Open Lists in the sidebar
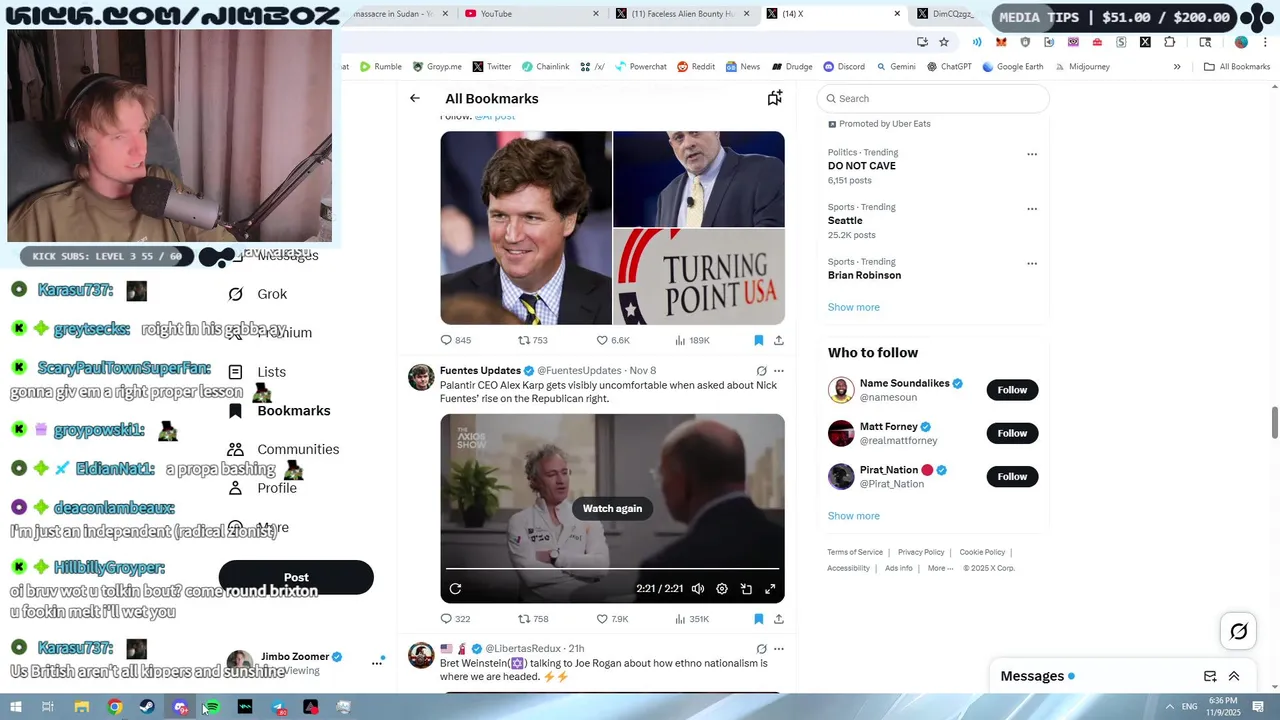The image size is (1280, 720). (258, 372)
